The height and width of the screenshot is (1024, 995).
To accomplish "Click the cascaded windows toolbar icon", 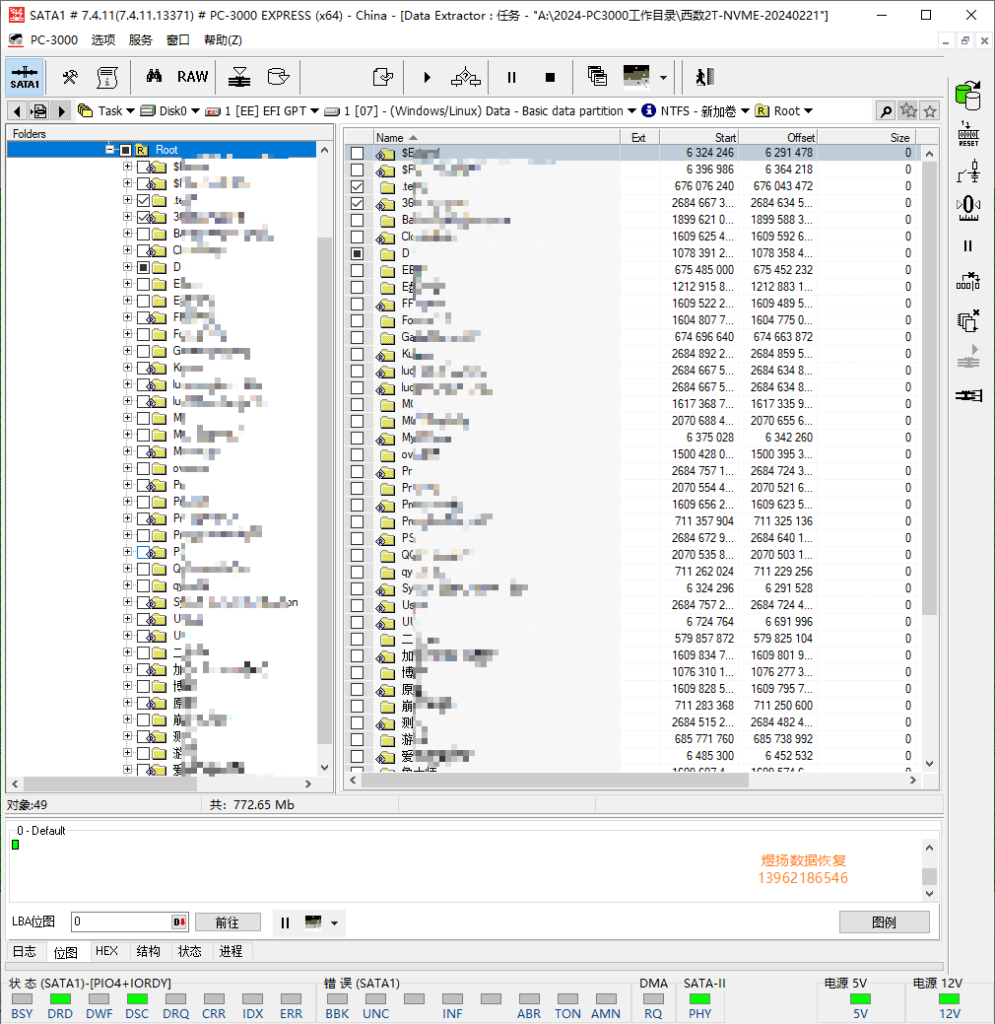I will 597,76.
